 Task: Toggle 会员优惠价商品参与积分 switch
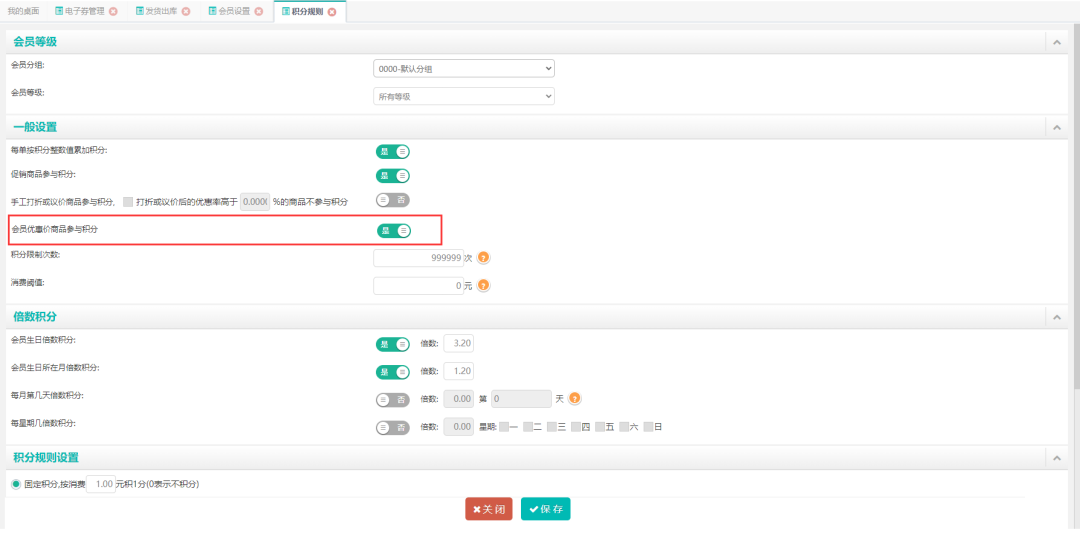[x=394, y=231]
